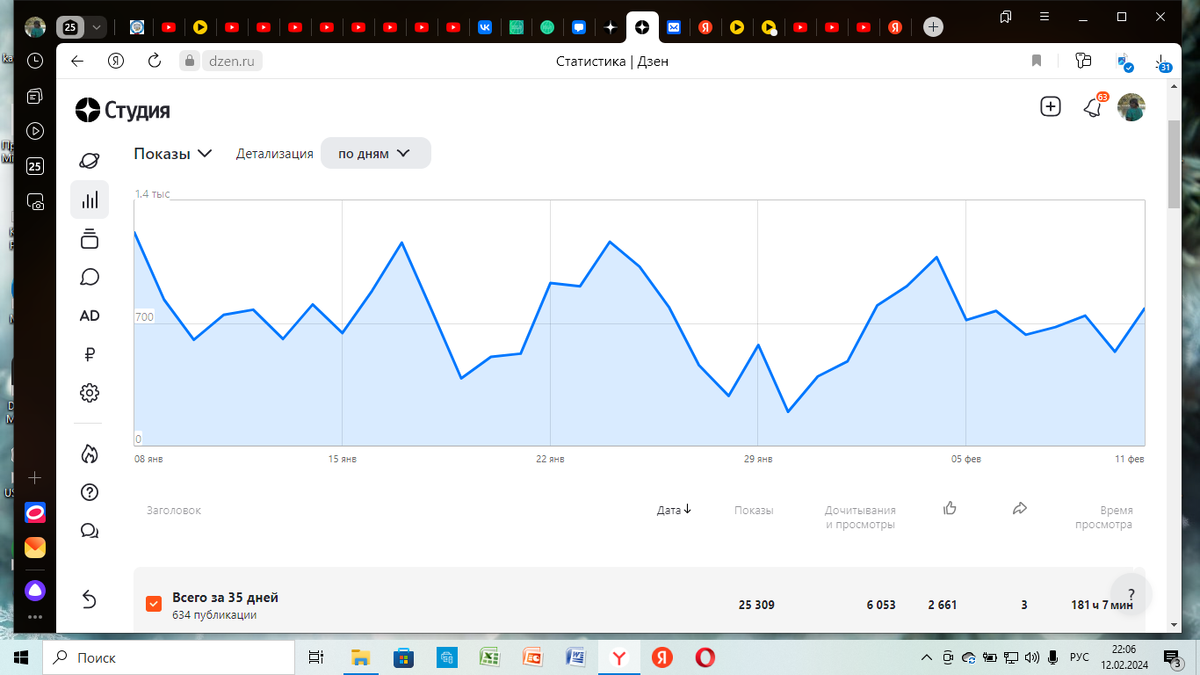Viewport: 1200px width, 675px height.
Task: Open the orange mail icon in browser sidebar
Action: click(x=35, y=547)
